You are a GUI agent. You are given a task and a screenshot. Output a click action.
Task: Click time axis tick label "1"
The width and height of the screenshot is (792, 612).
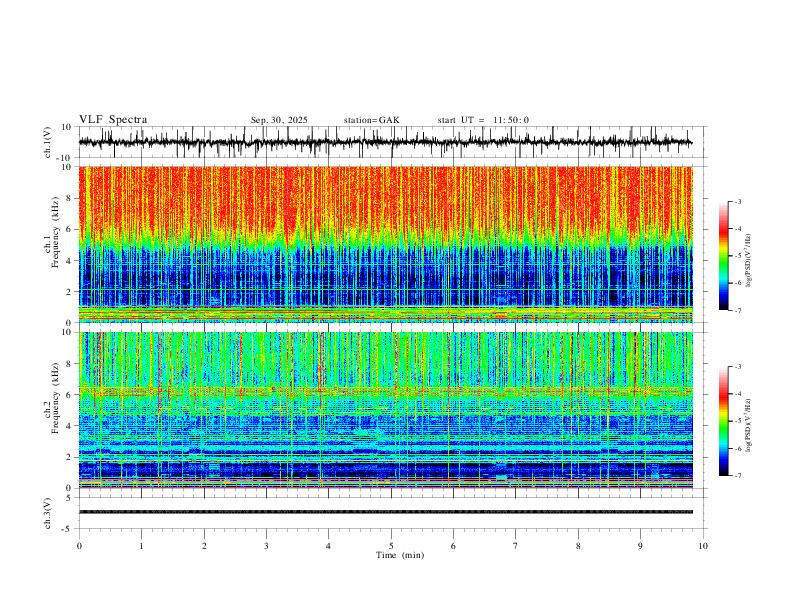point(141,546)
